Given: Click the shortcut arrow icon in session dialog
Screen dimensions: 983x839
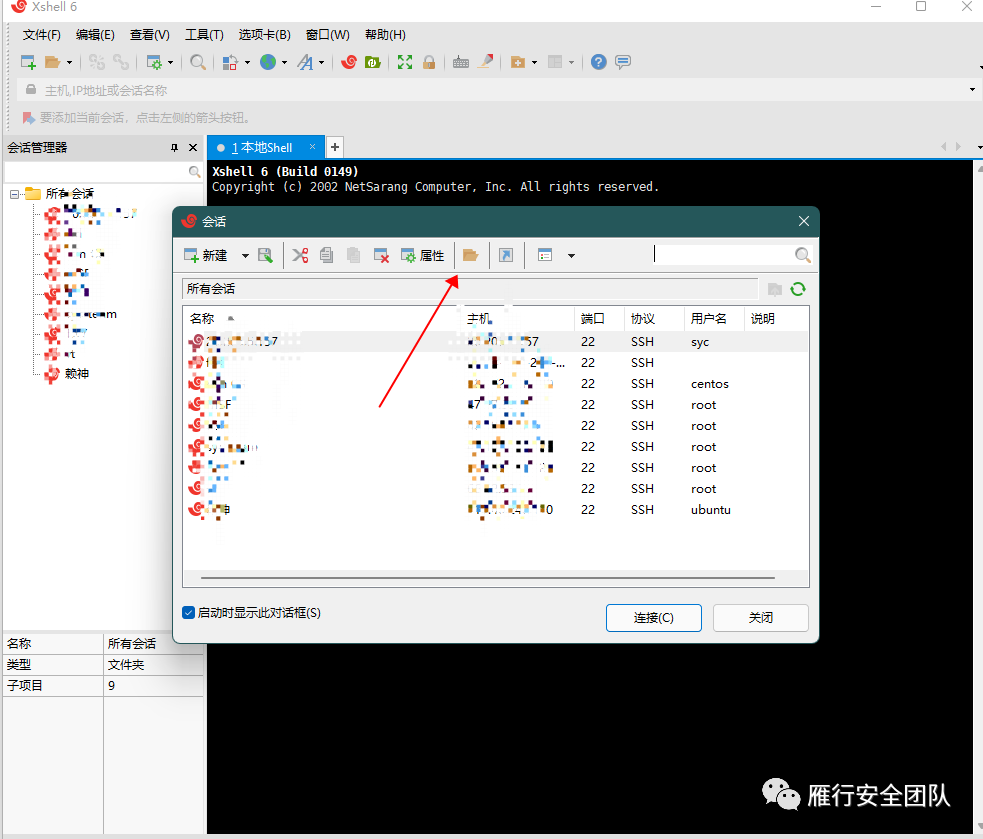Looking at the screenshot, I should (506, 255).
